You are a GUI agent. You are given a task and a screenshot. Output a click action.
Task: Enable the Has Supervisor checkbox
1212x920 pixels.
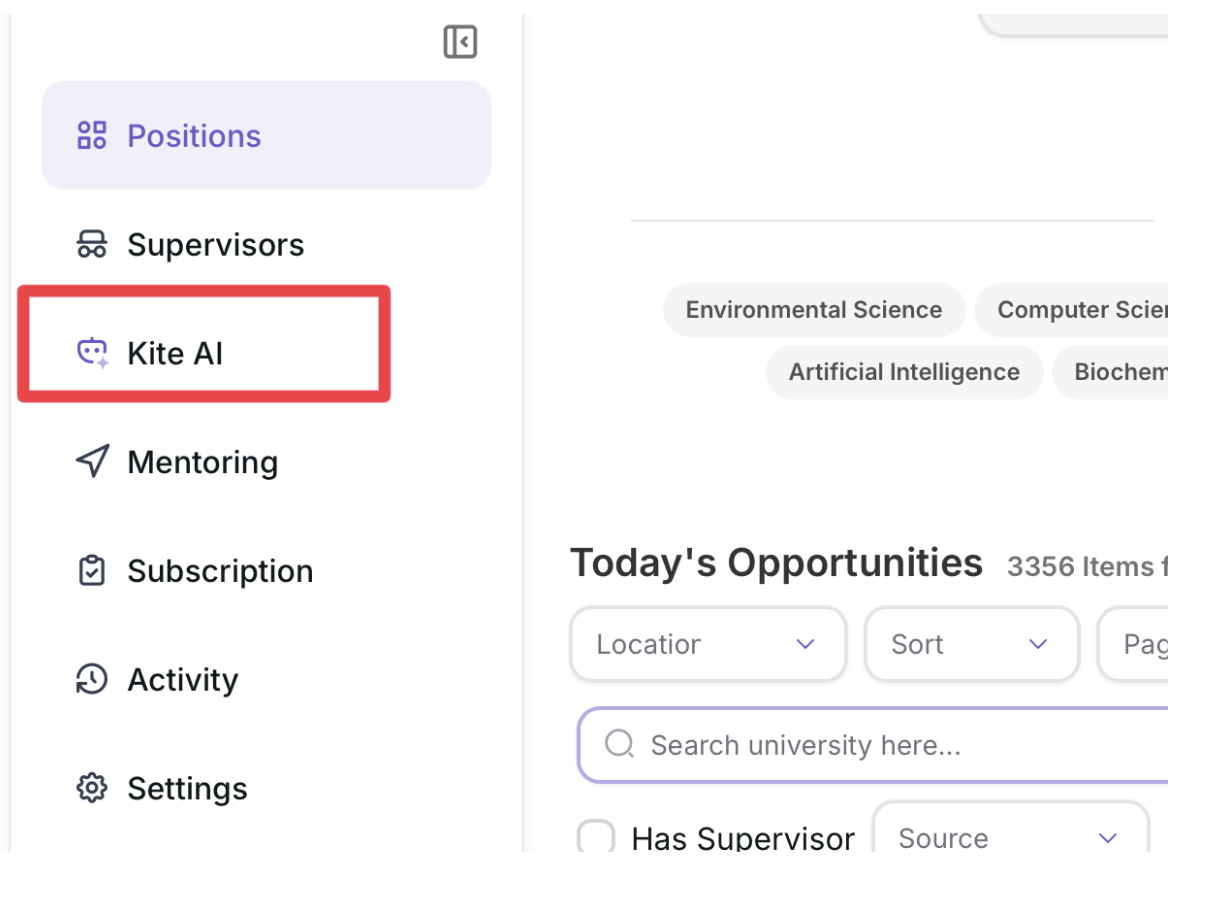tap(597, 838)
